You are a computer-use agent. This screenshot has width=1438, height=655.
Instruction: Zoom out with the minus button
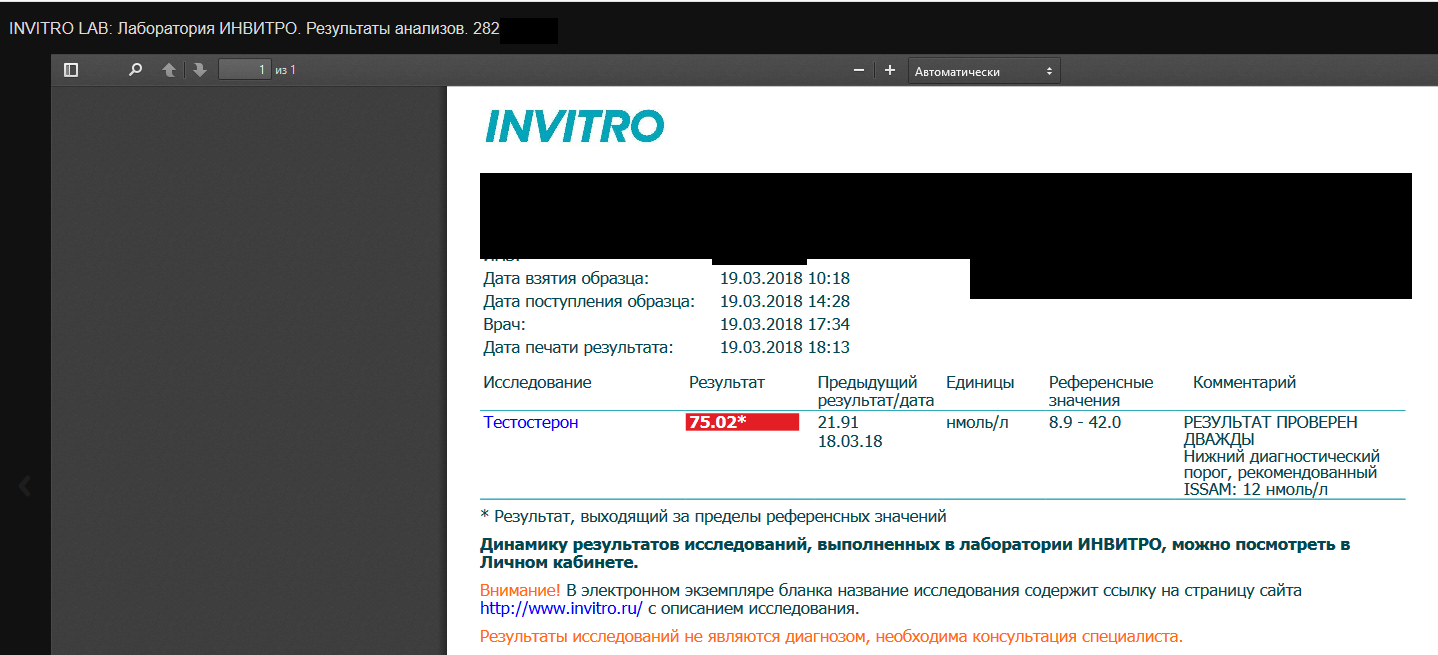tap(858, 70)
